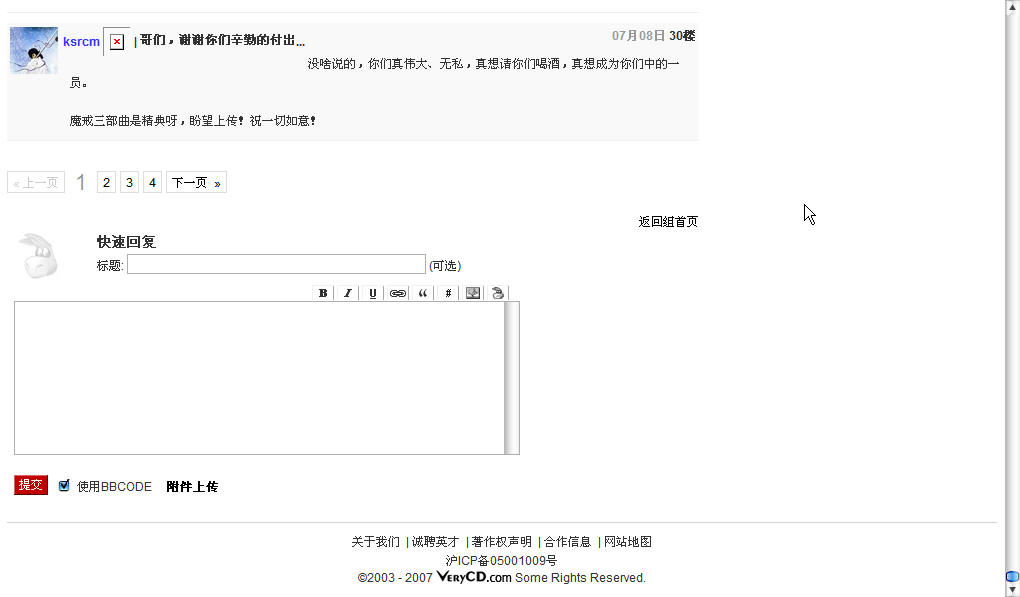Focus the quick reply message text area
The height and width of the screenshot is (597, 1020).
(x=260, y=378)
